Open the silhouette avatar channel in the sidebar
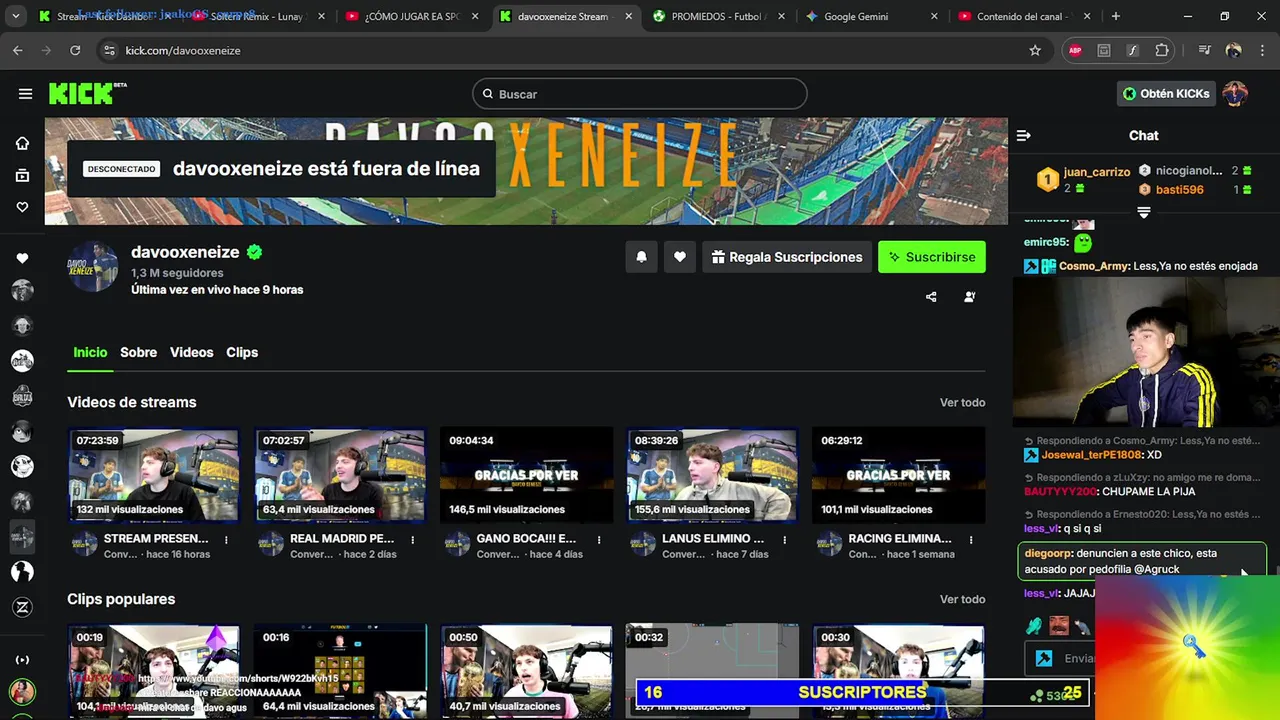Image resolution: width=1280 pixels, height=720 pixels. tap(22, 571)
